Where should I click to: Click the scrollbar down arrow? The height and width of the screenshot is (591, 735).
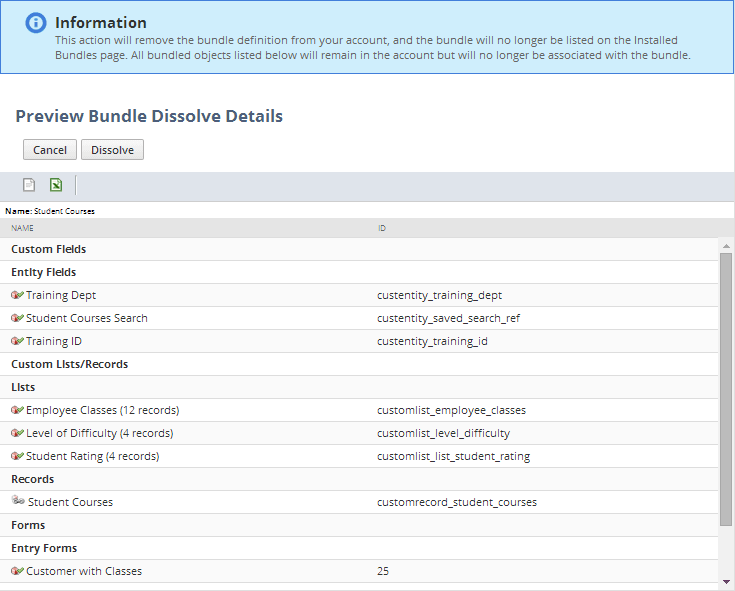726,582
